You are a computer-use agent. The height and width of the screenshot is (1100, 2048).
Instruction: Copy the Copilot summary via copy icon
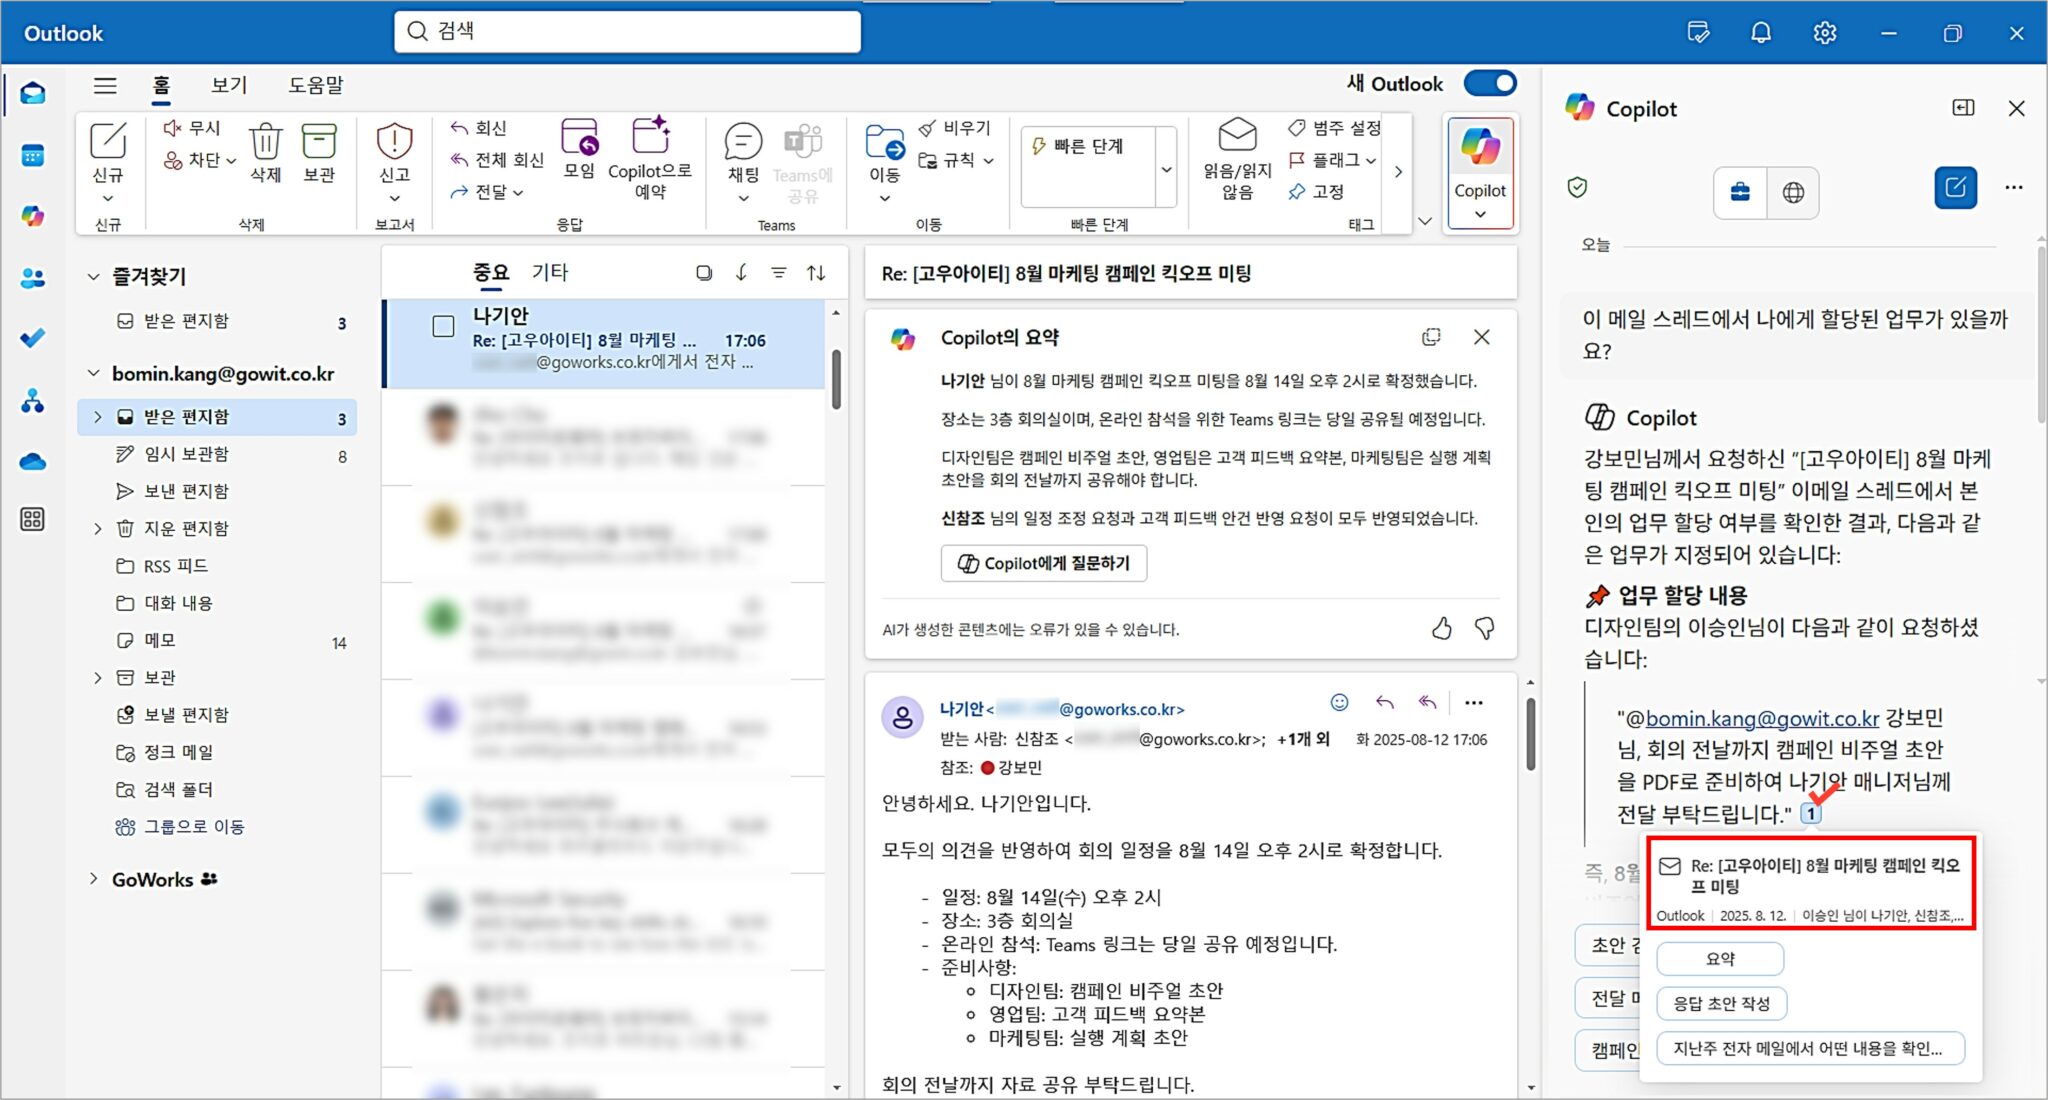point(1431,337)
